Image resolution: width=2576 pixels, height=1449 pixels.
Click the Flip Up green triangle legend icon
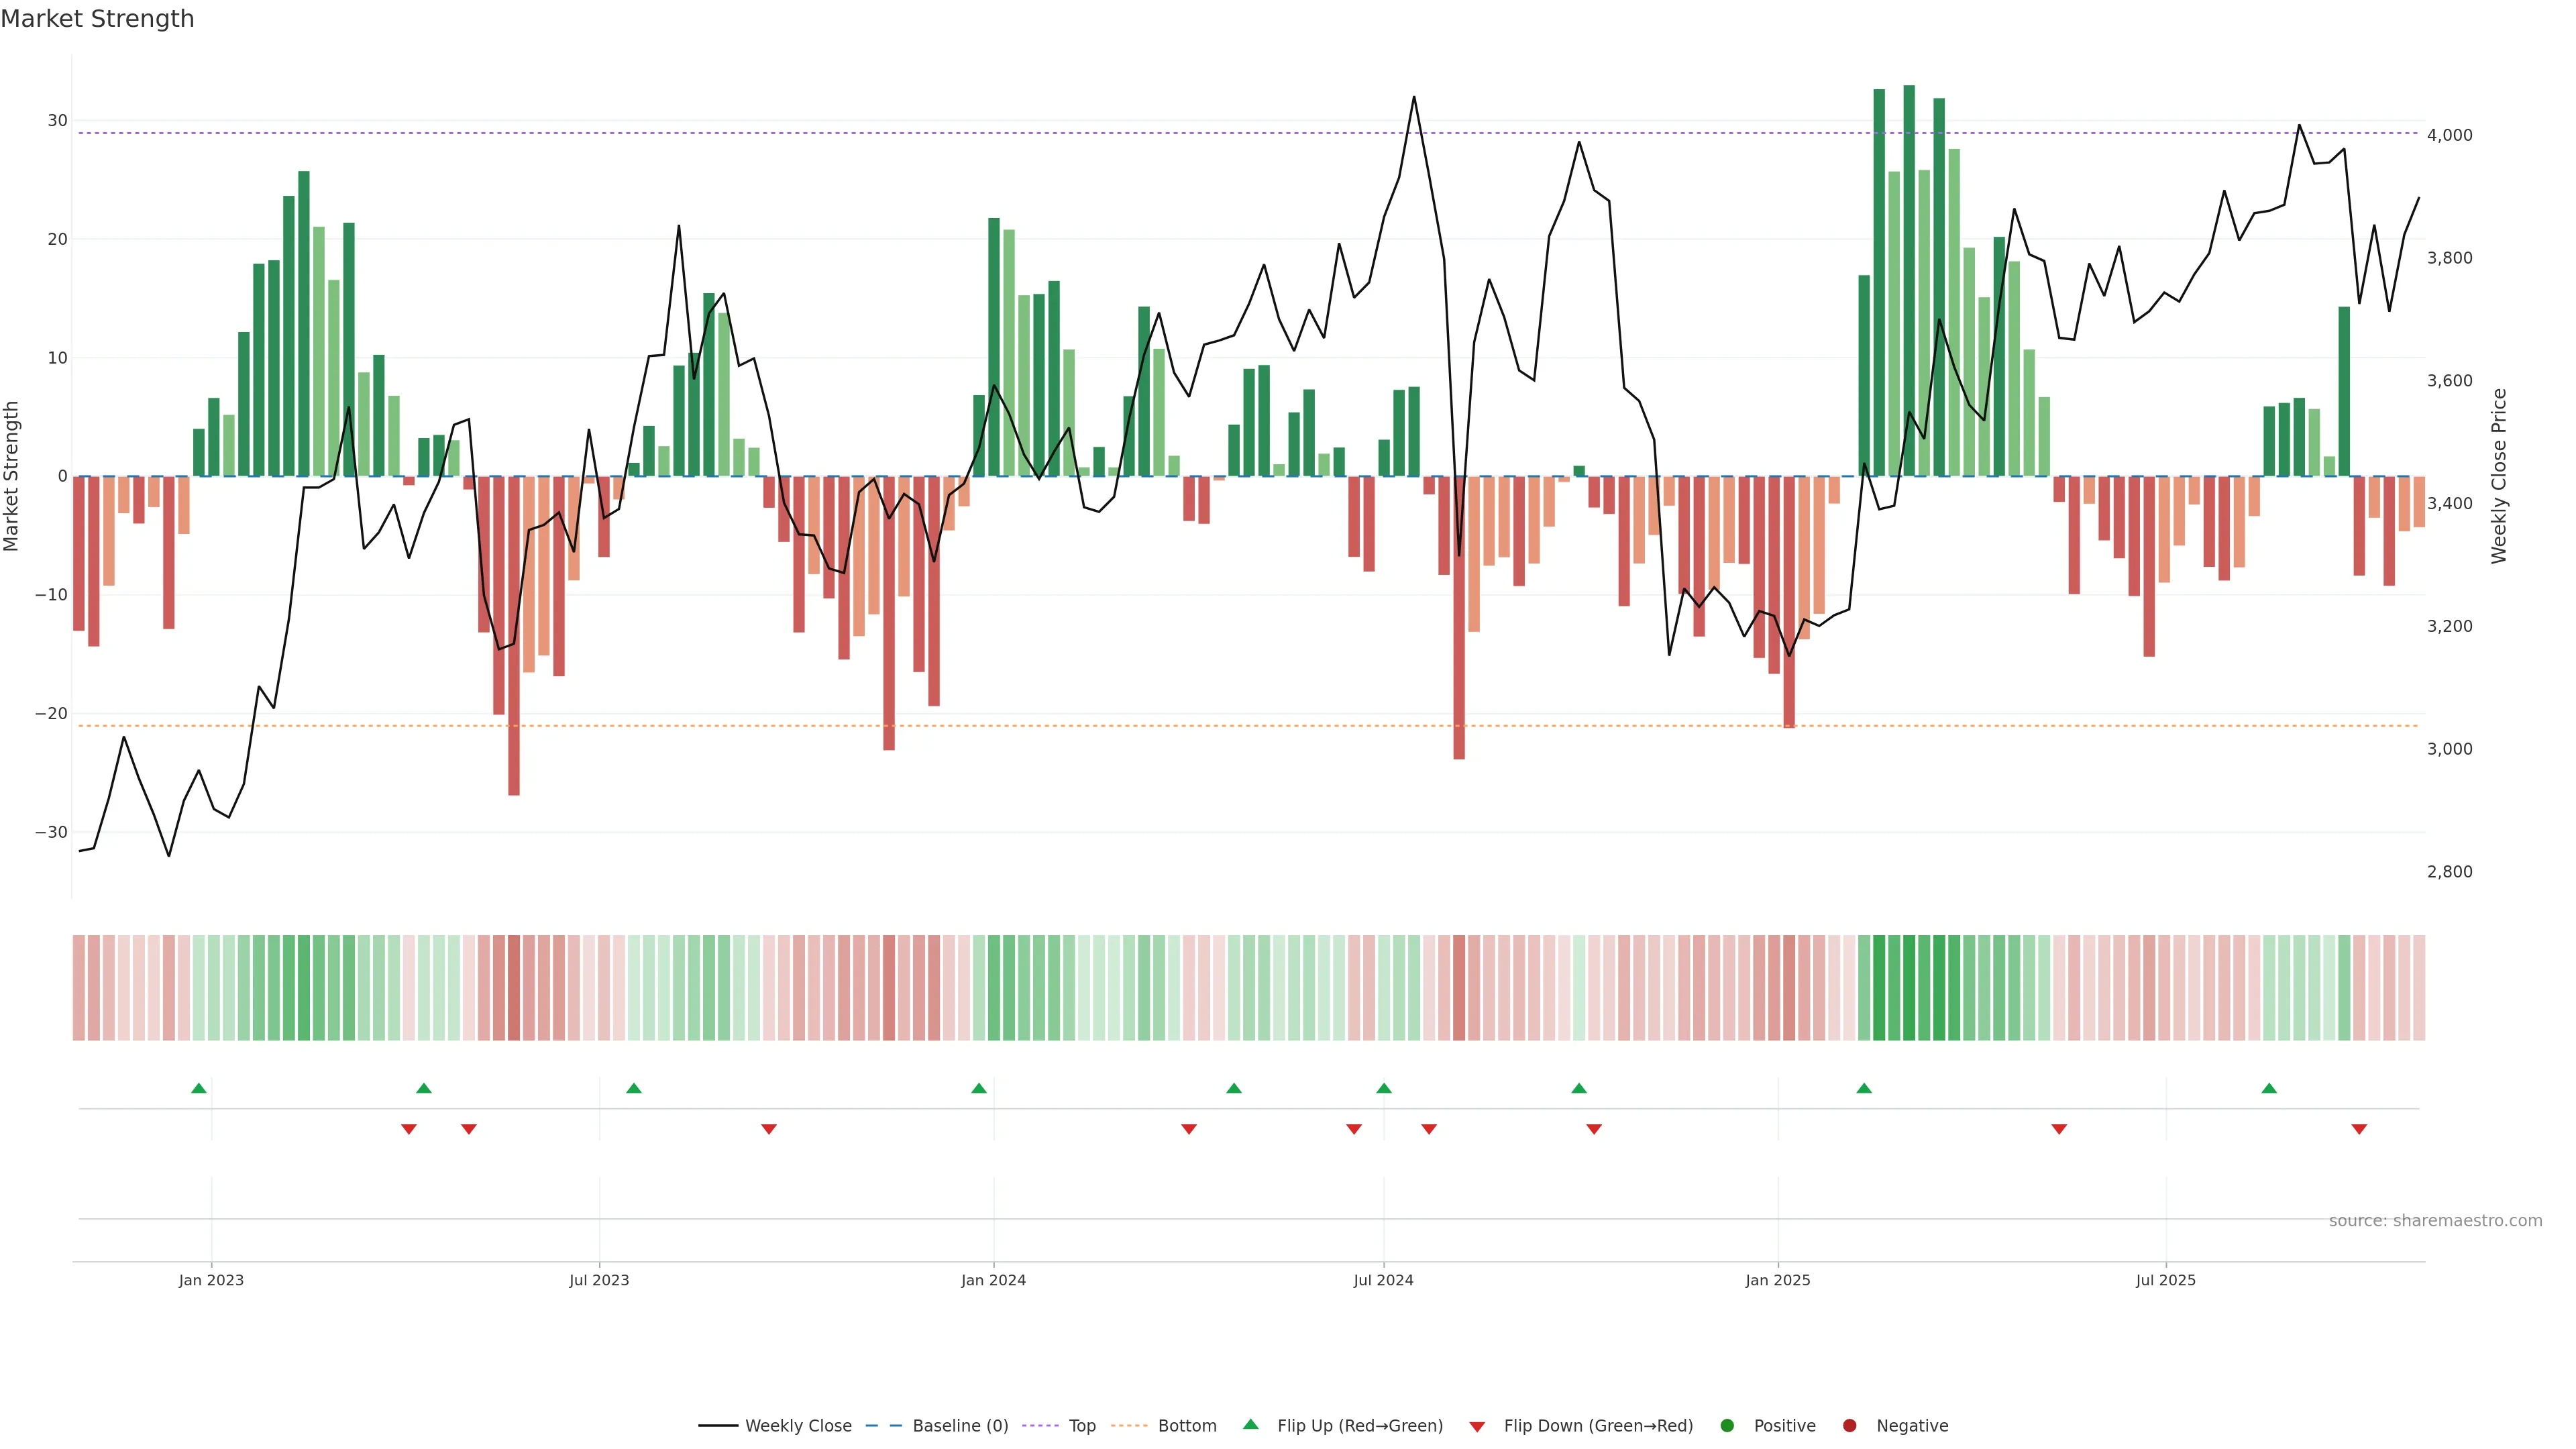pyautogui.click(x=1250, y=1424)
